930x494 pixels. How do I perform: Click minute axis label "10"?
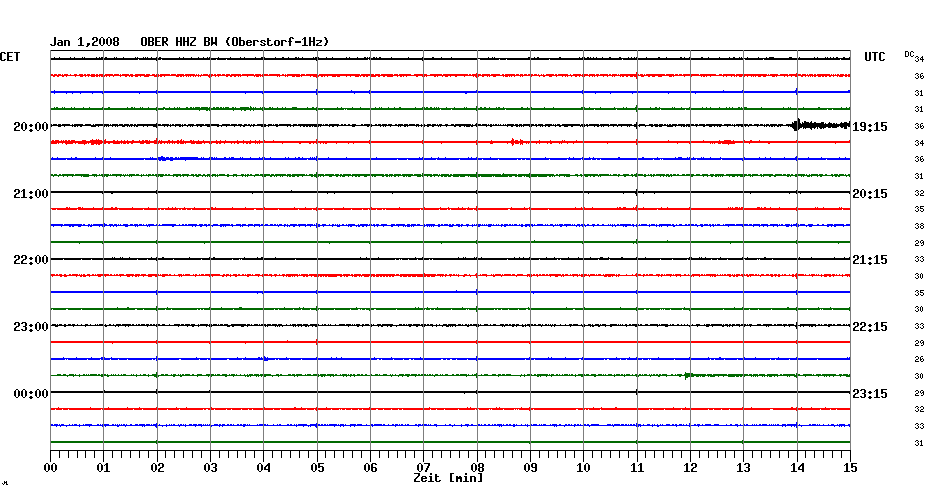point(584,468)
